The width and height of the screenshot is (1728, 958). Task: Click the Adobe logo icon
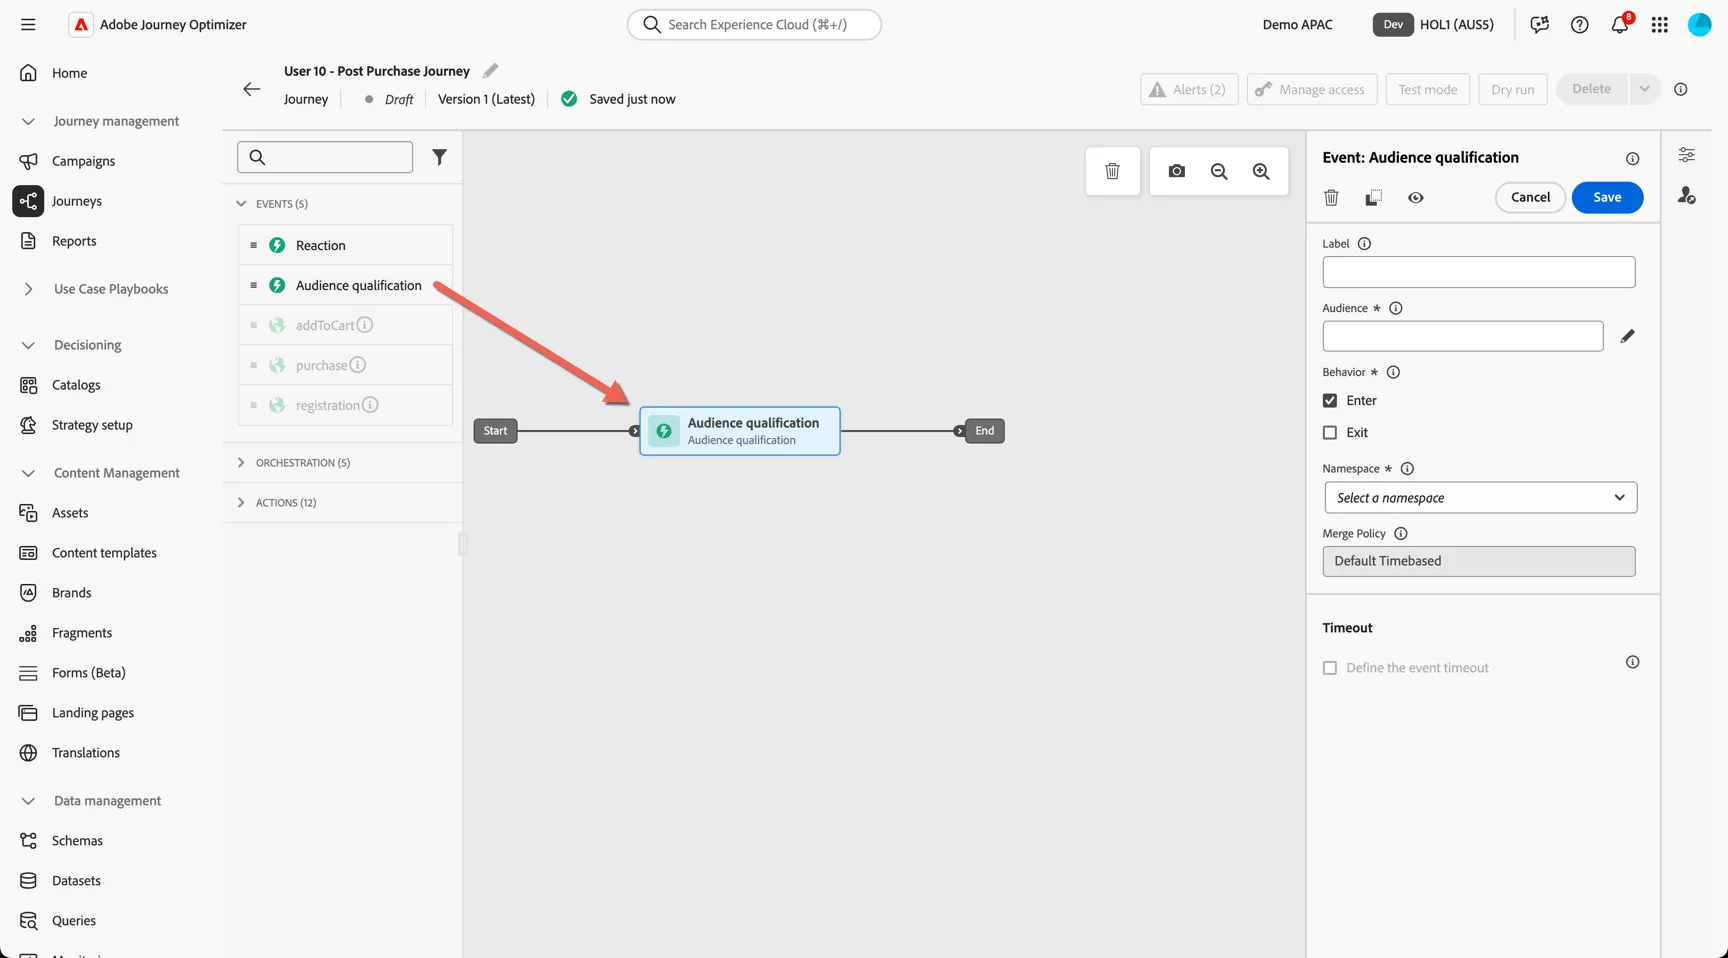[81, 24]
